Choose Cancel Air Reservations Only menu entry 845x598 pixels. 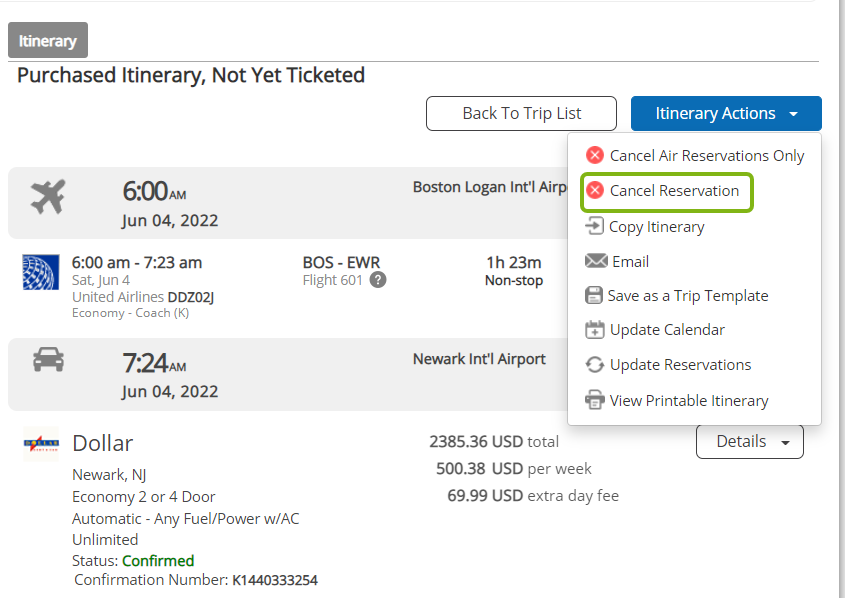pos(695,156)
